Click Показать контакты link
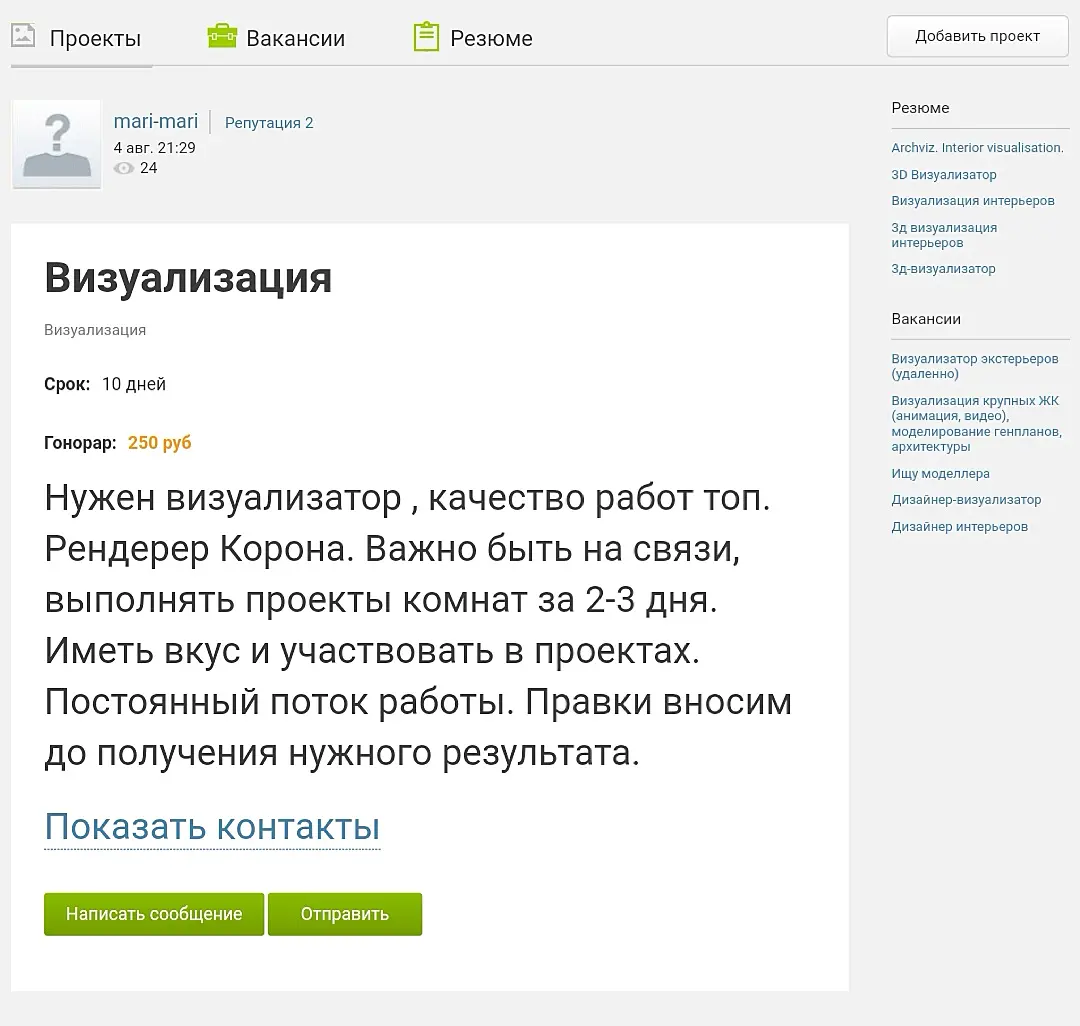Screen dimensions: 1080x1026 212,826
